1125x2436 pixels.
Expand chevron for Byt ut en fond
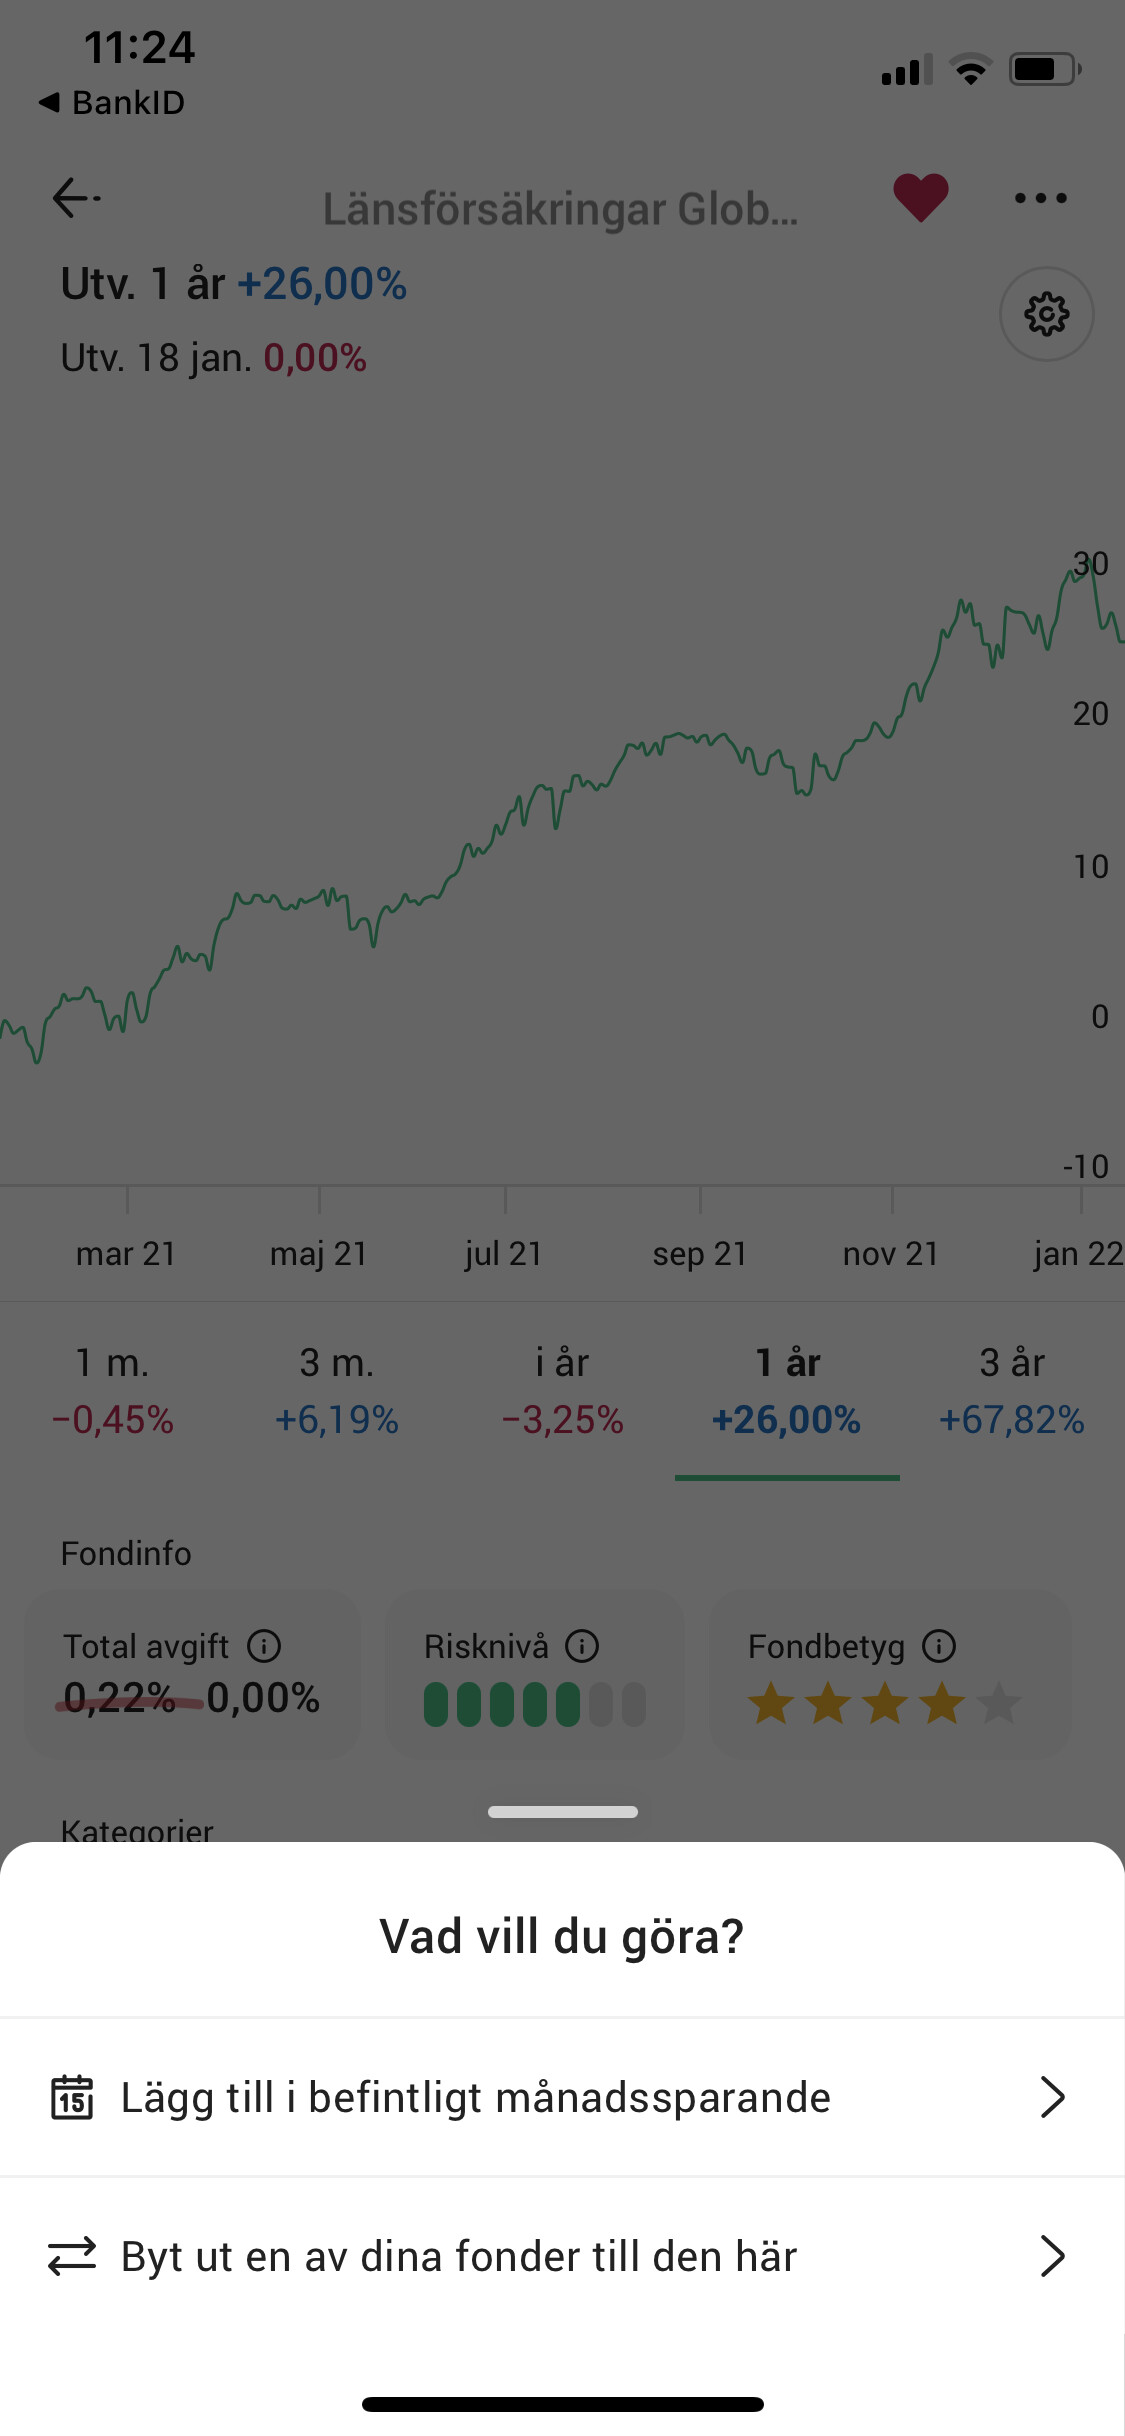click(x=1052, y=2256)
